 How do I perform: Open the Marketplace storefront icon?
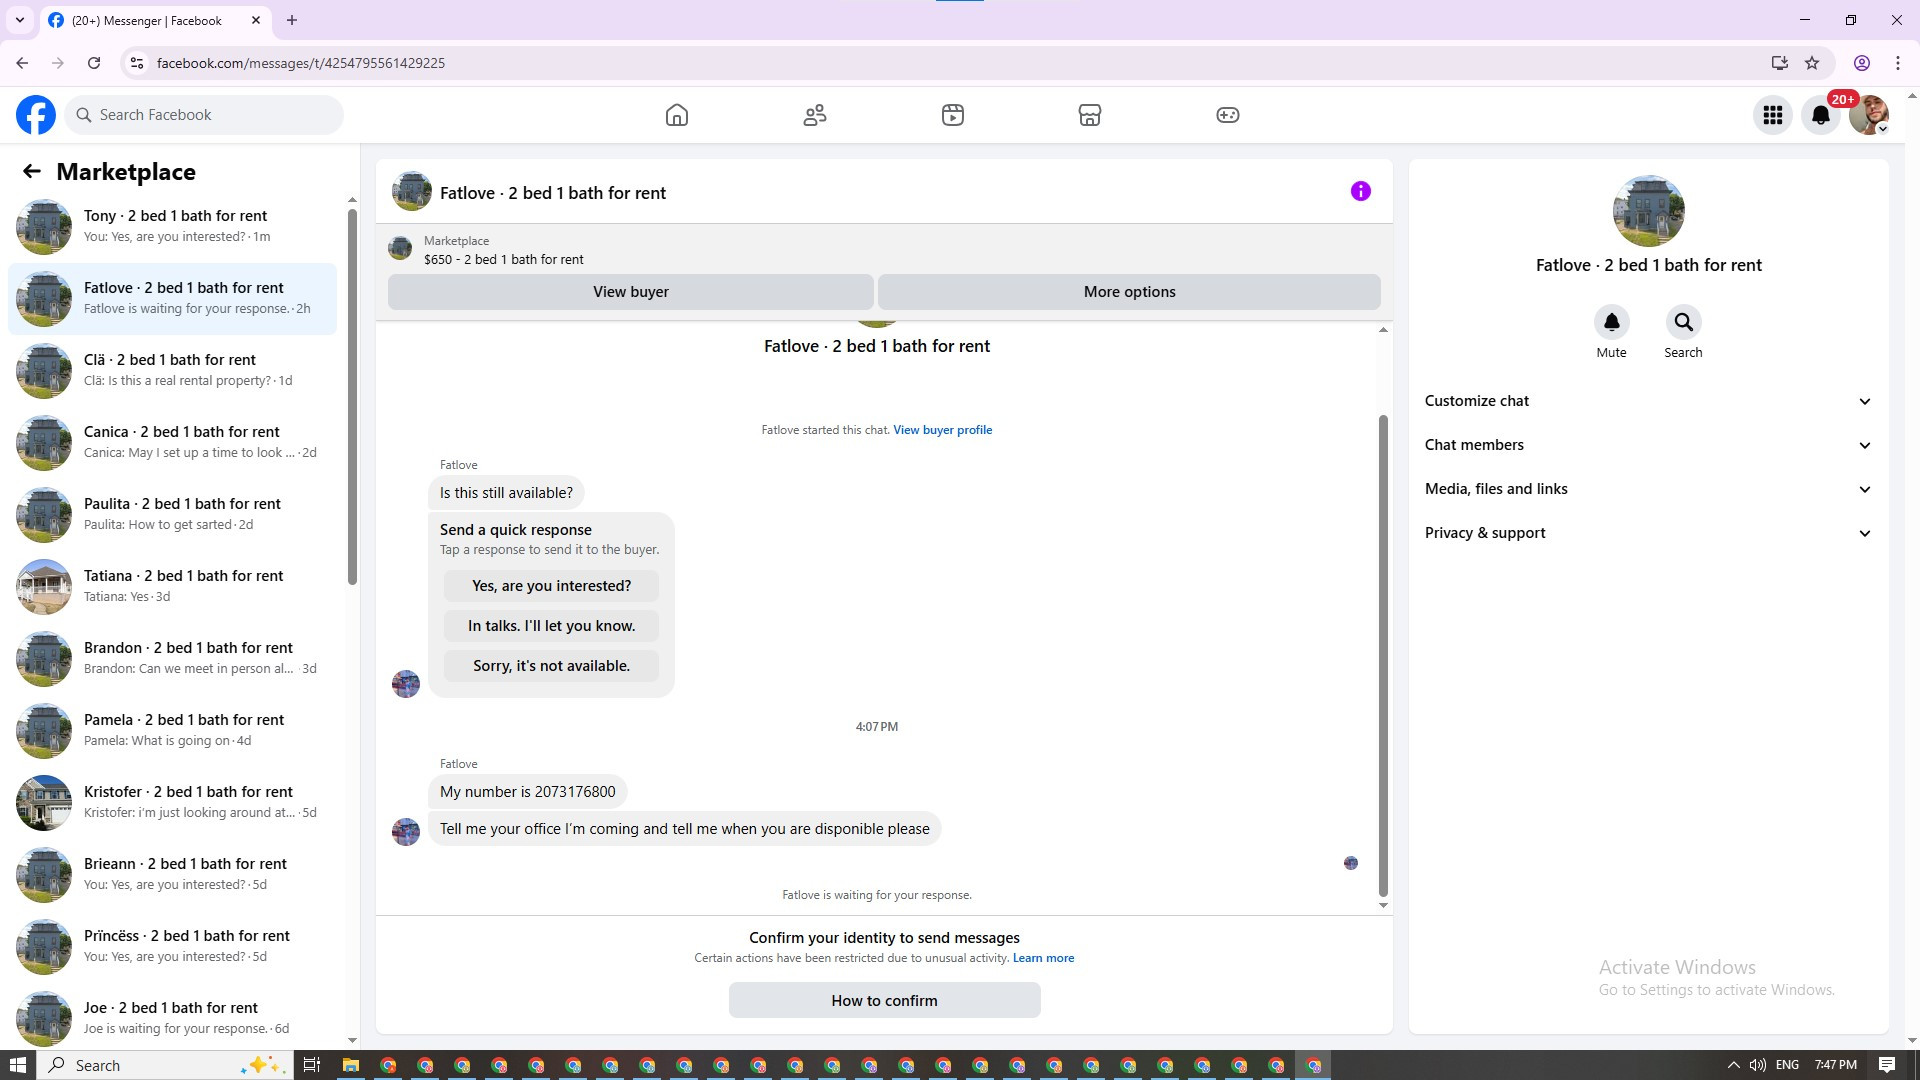tap(1090, 115)
